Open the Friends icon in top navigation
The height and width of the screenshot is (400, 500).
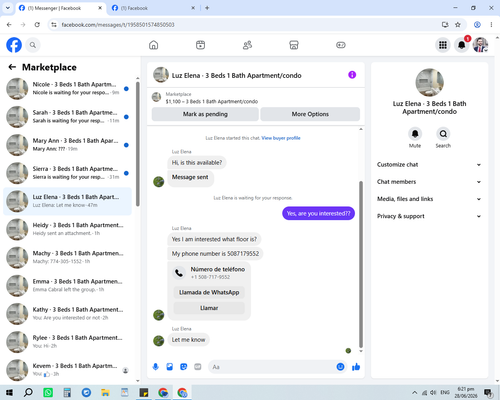click(247, 45)
